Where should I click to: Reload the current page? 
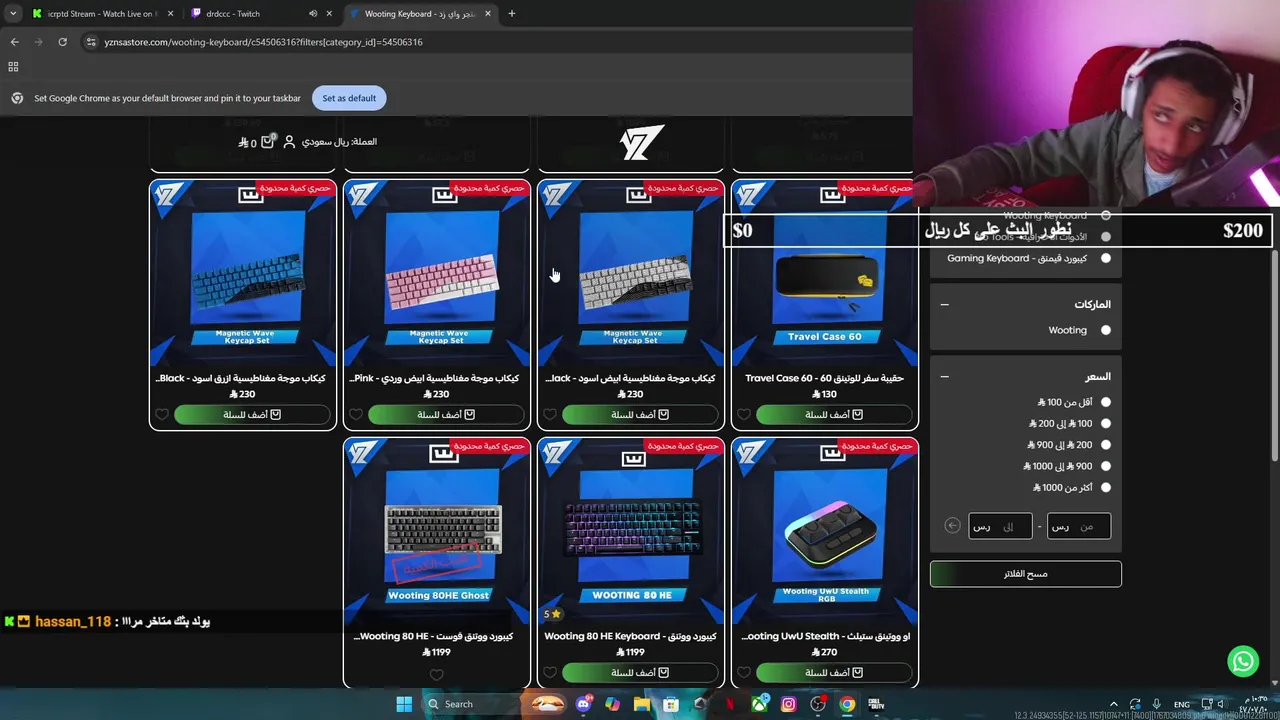[62, 42]
